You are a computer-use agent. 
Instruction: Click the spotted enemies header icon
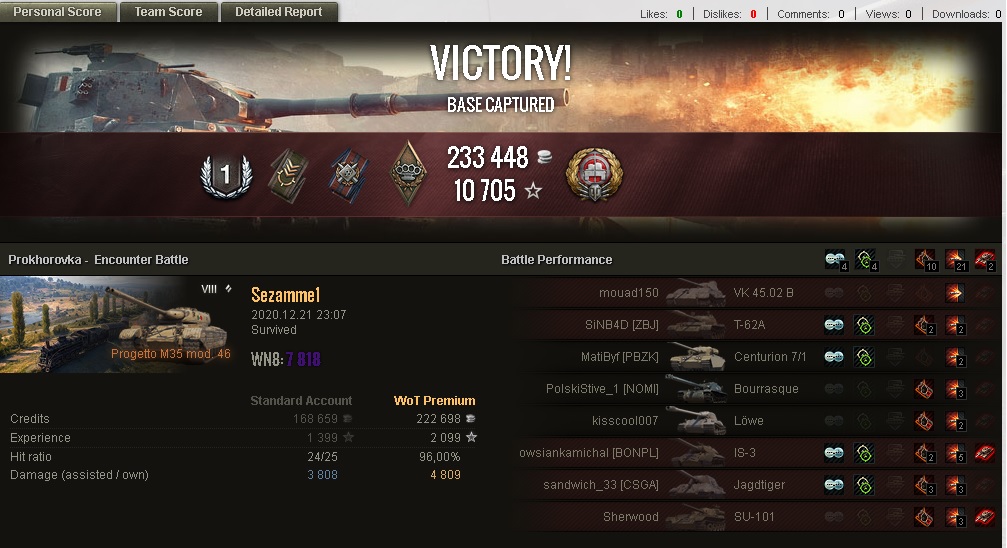[835, 260]
